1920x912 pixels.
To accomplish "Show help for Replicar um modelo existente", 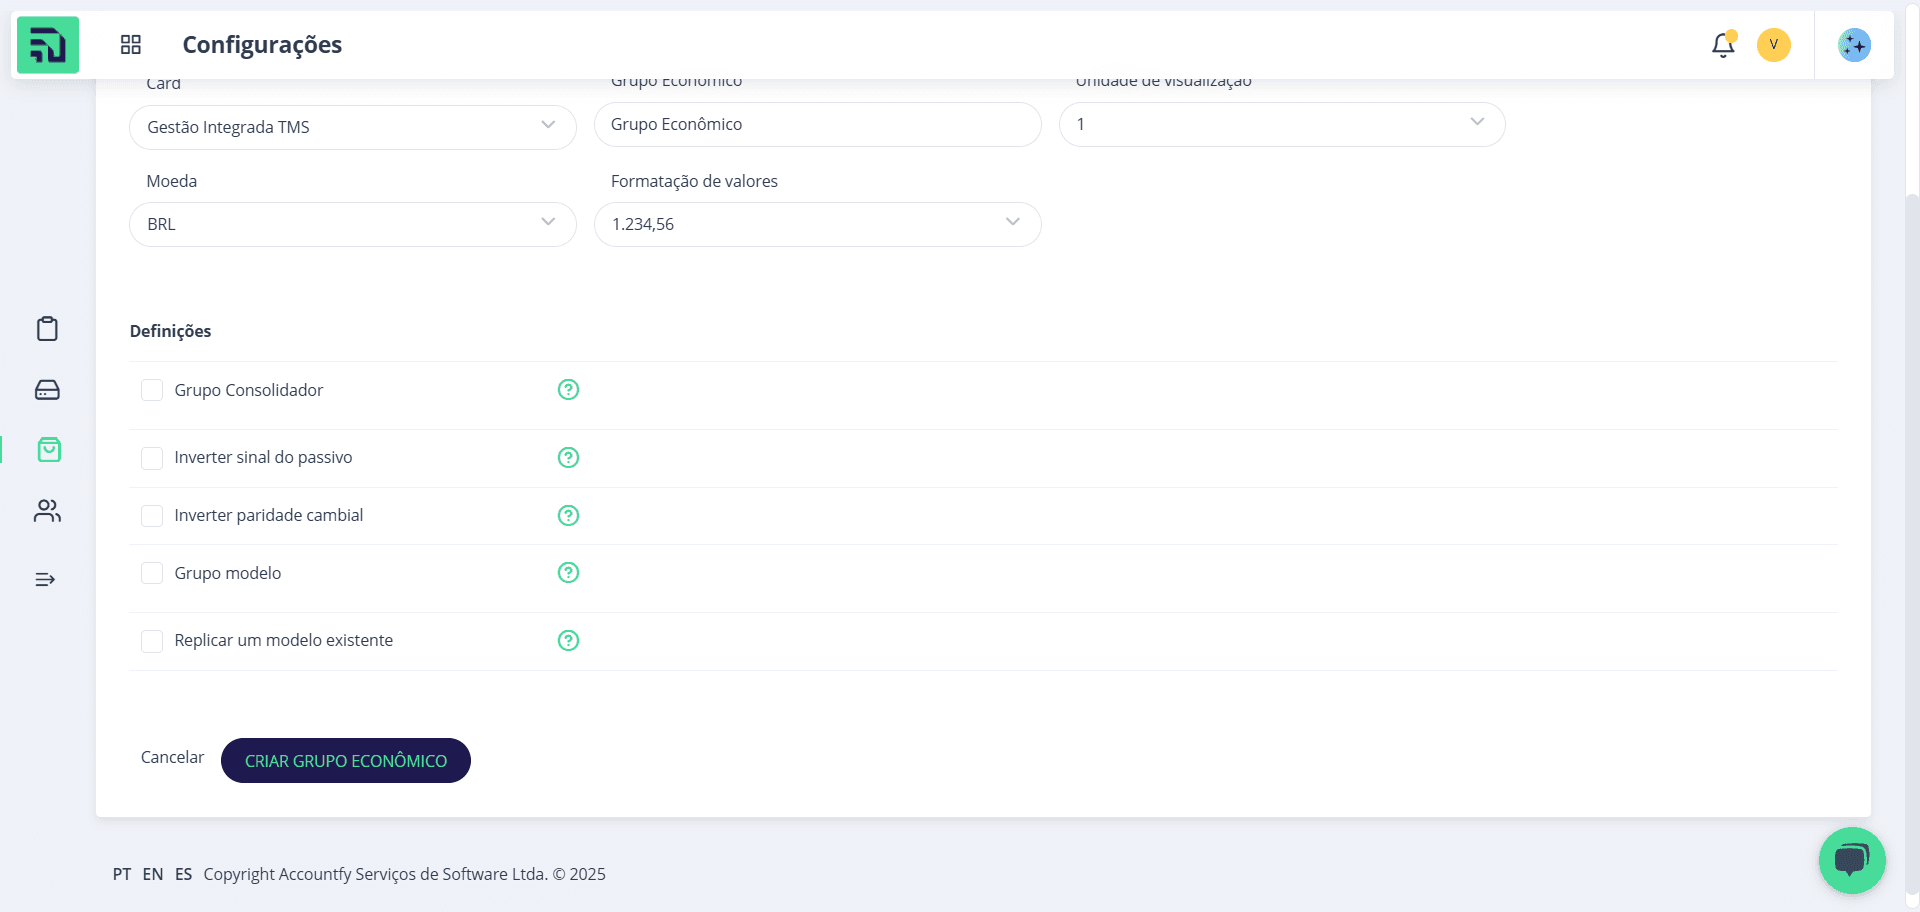I will [568, 641].
